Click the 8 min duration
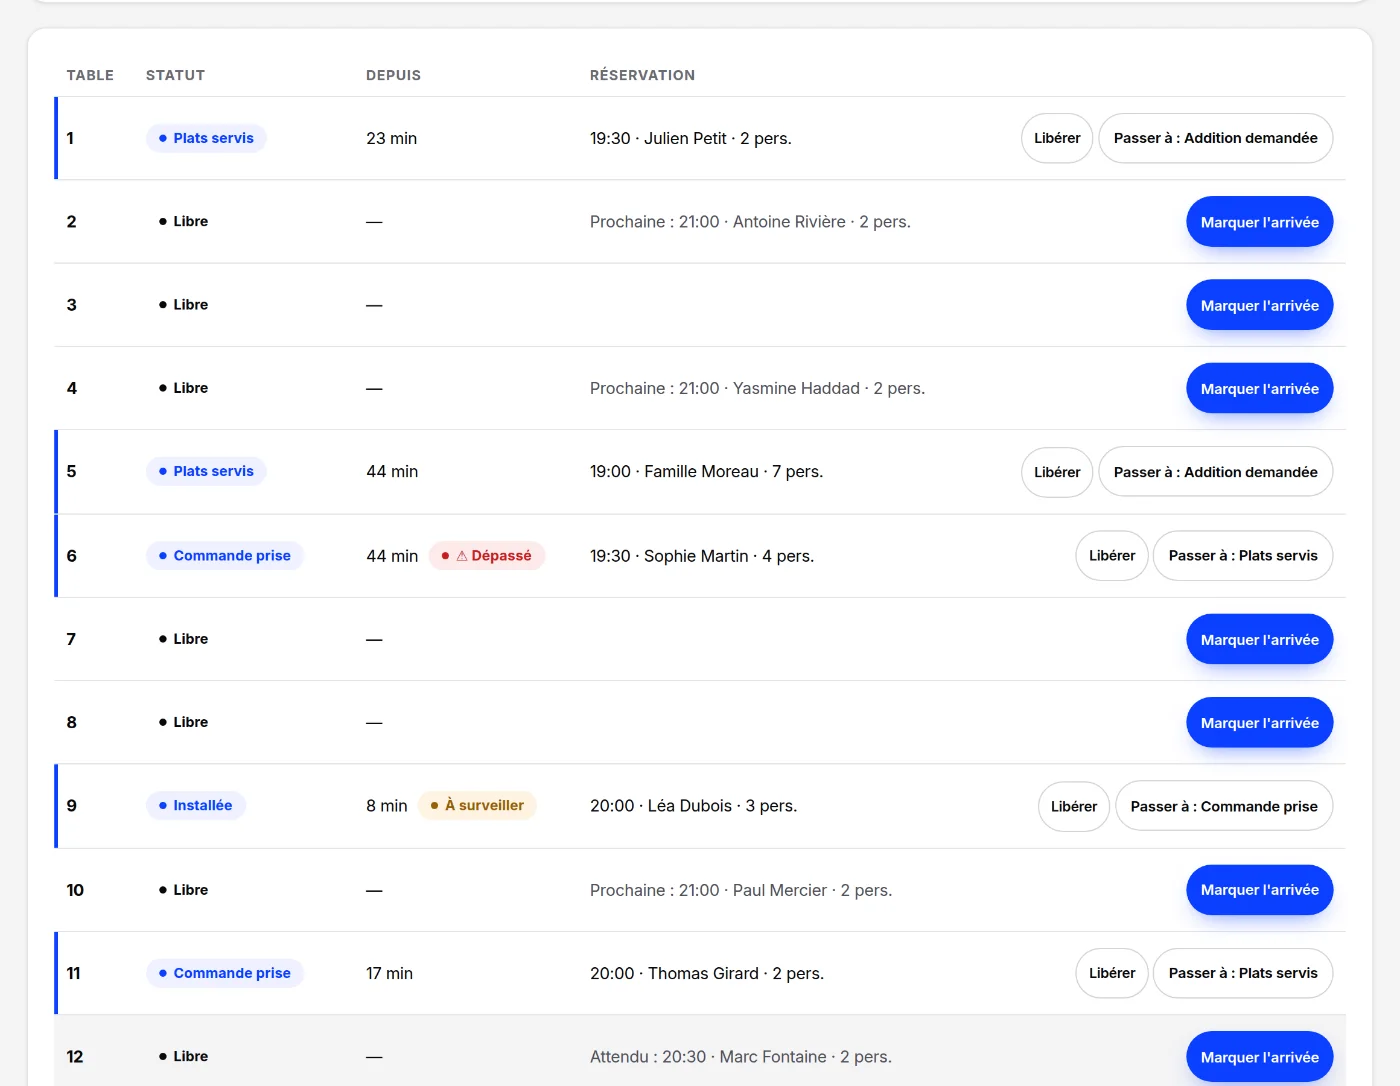1400x1086 pixels. point(387,806)
